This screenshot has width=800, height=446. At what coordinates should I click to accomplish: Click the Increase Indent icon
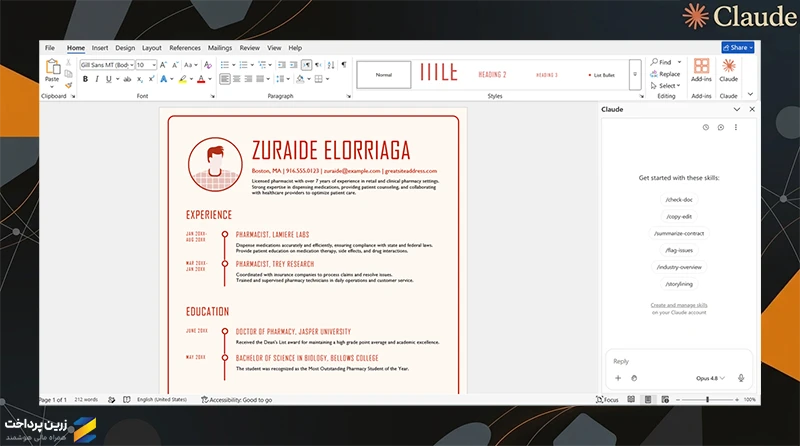[x=293, y=65]
